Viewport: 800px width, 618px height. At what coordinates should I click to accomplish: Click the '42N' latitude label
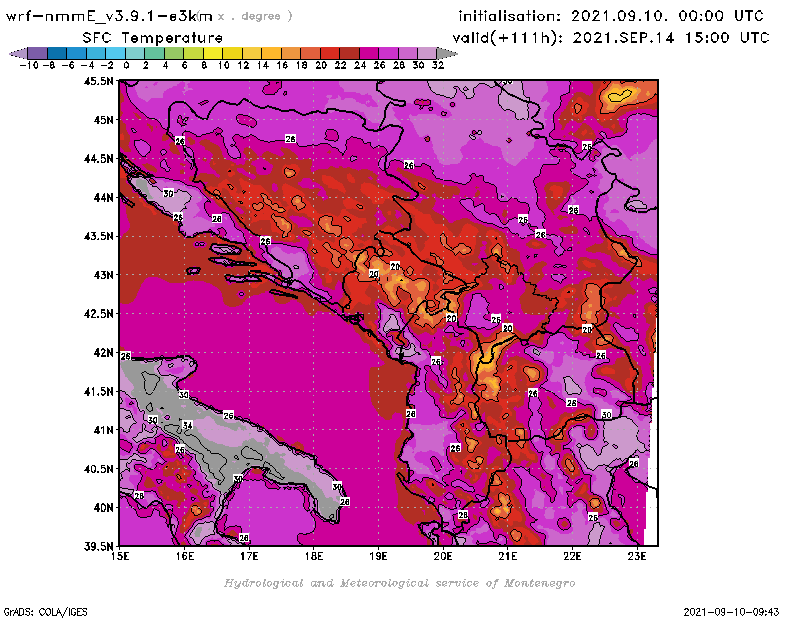103,353
